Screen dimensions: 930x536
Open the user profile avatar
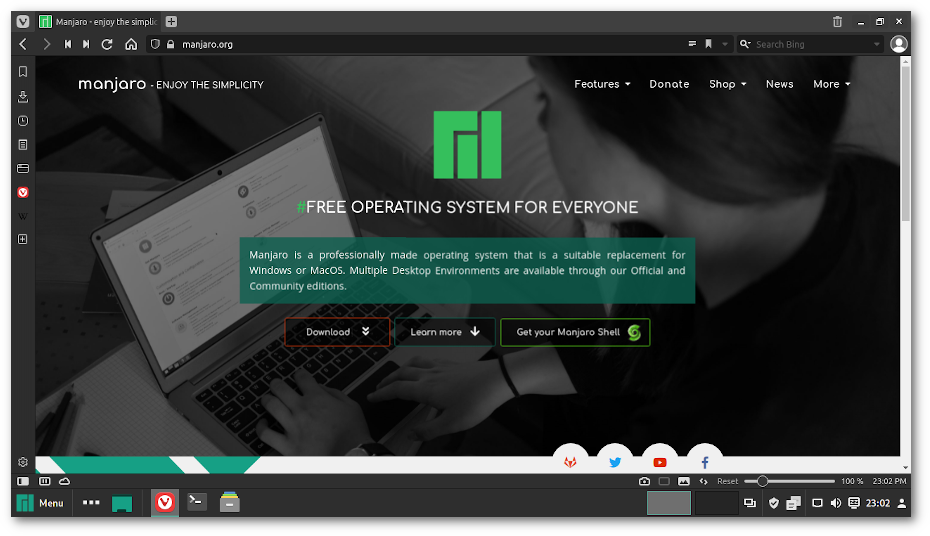[899, 44]
